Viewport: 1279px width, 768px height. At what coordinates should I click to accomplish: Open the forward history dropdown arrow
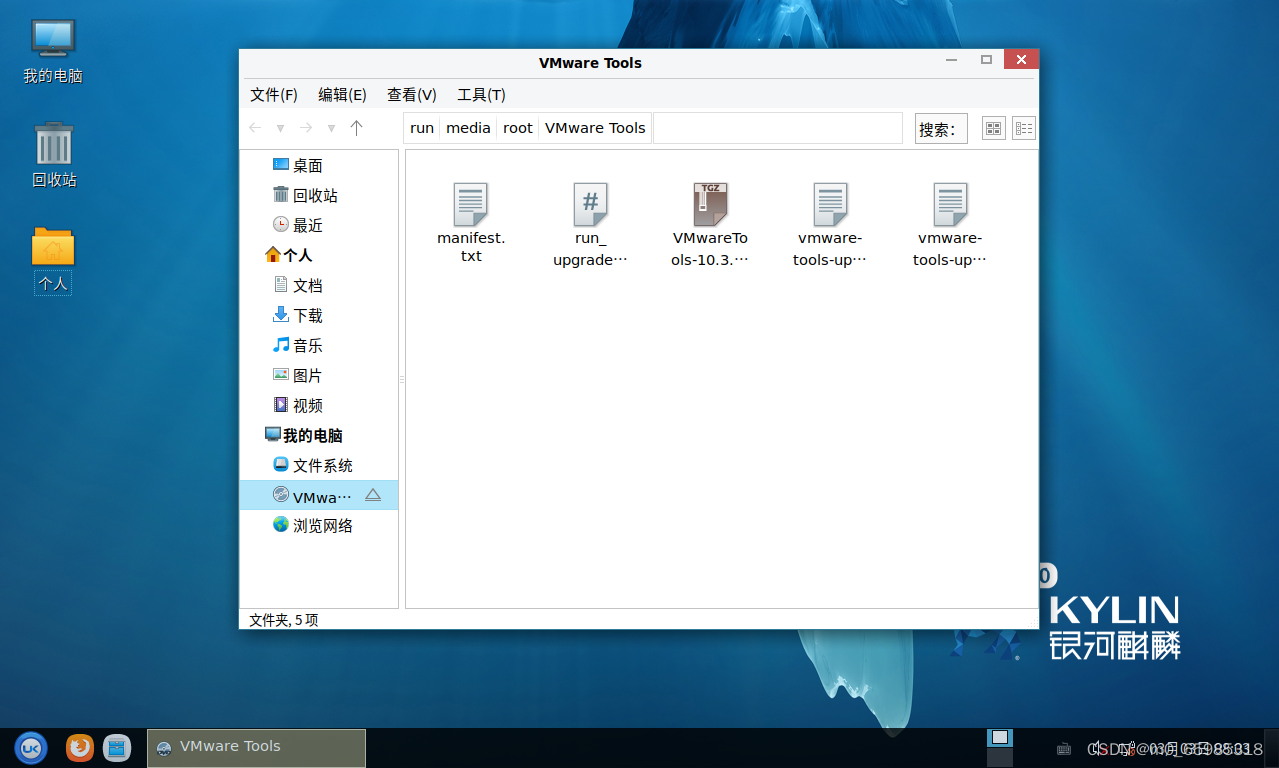click(332, 129)
